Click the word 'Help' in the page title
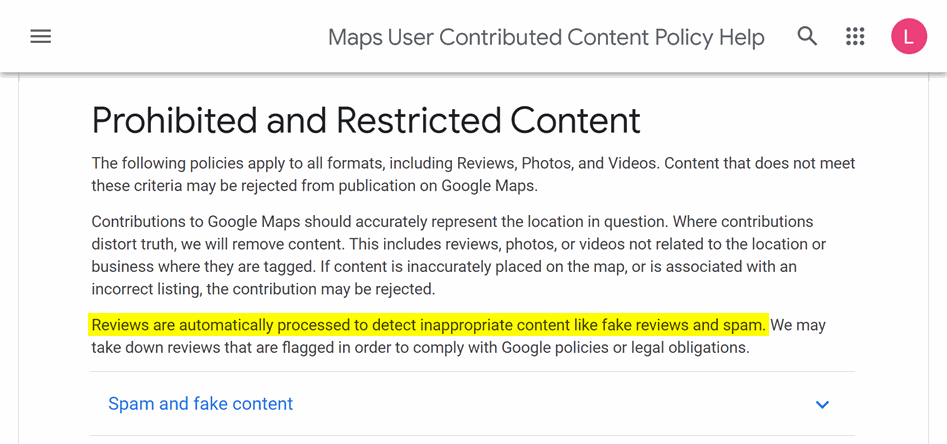 (x=741, y=37)
